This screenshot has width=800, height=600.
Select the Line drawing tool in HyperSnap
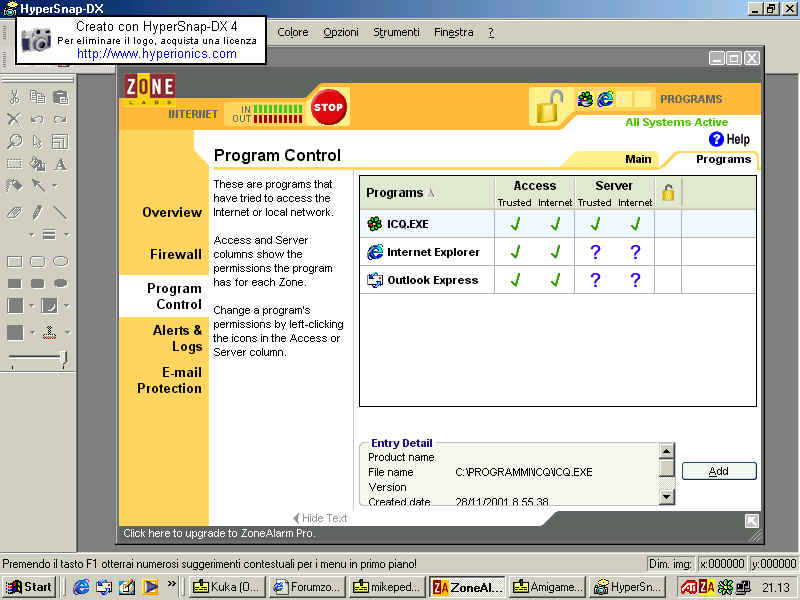tap(60, 212)
